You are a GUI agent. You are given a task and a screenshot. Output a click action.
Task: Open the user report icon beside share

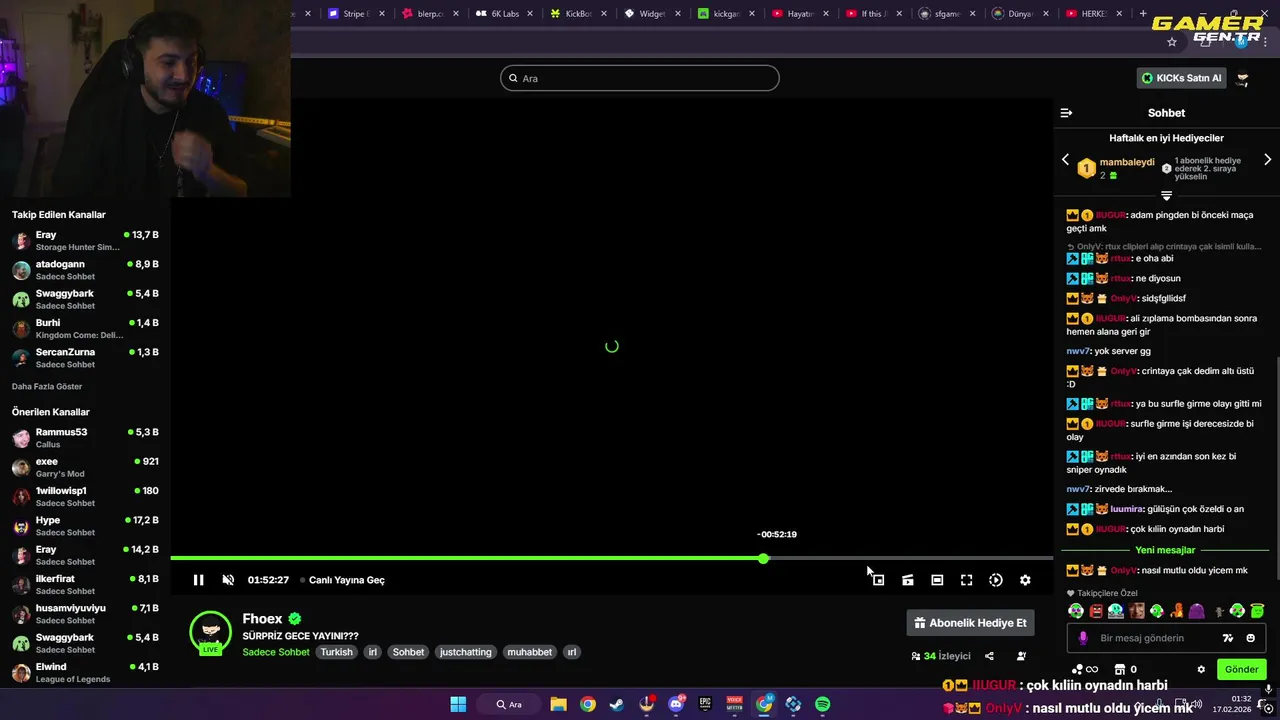coord(1021,656)
